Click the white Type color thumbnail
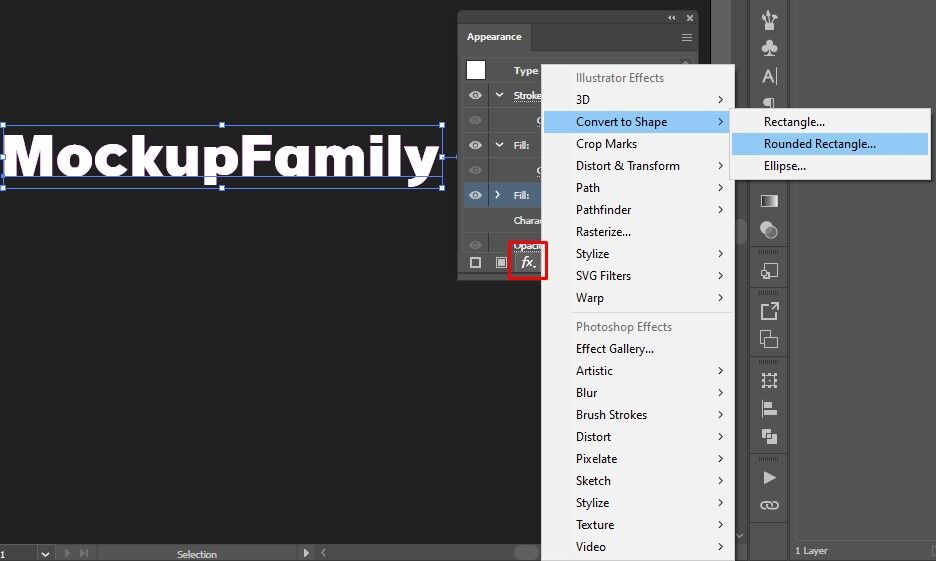Screen dimensions: 936x561 click(476, 70)
